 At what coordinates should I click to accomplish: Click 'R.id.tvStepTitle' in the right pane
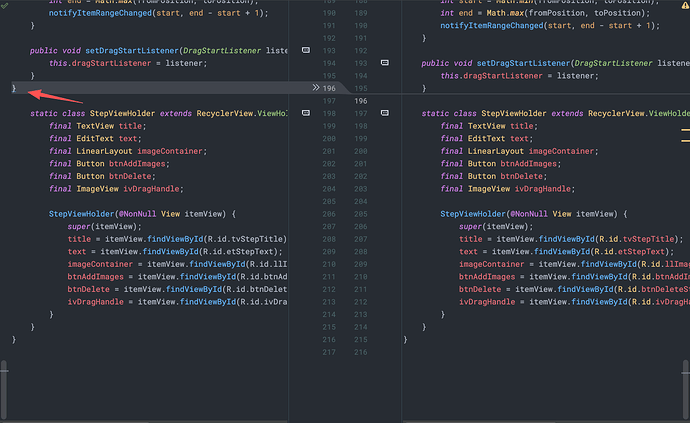click(x=637, y=239)
